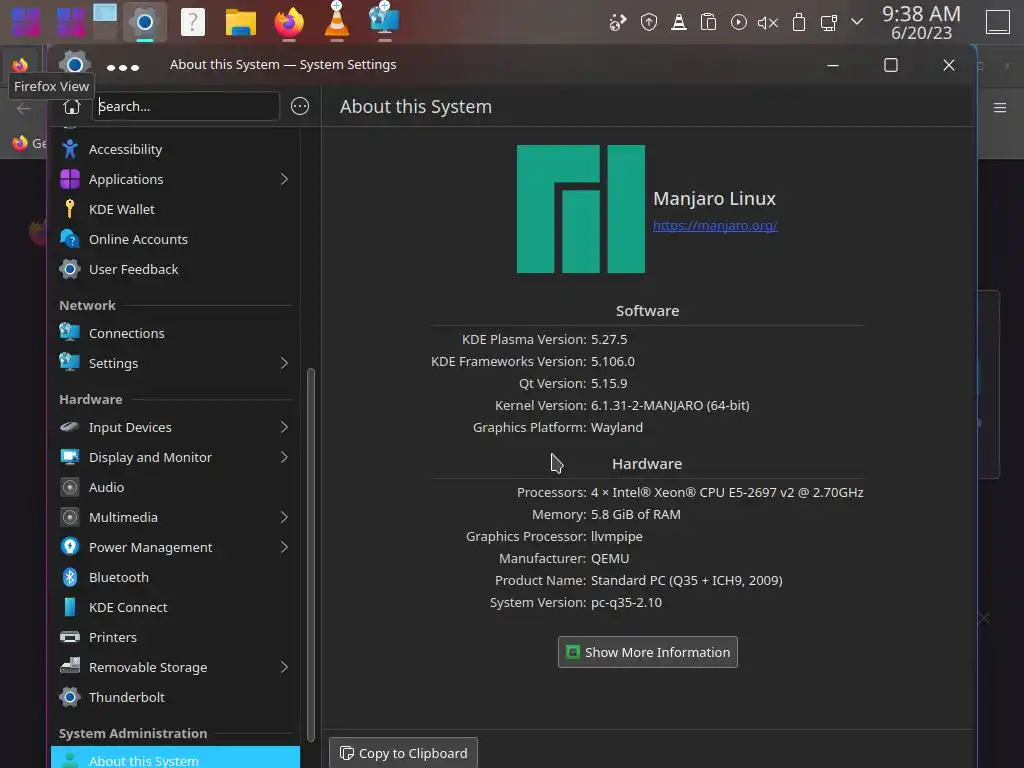Screen dimensions: 1024x768
Task: Click Copy to Clipboard button
Action: (x=404, y=753)
